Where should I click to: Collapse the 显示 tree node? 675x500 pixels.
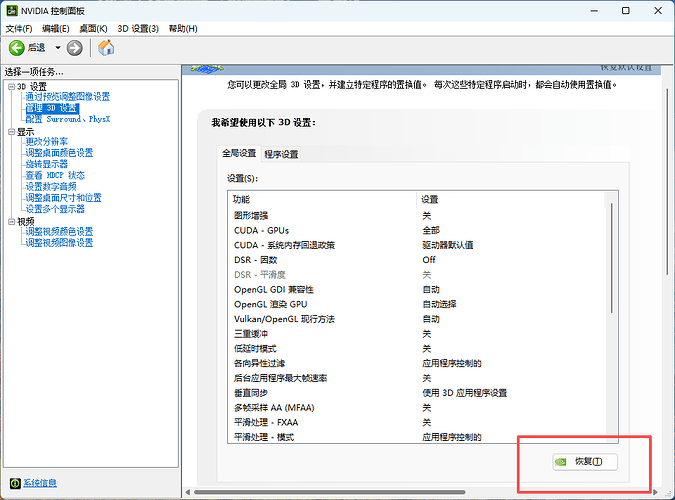(12, 132)
